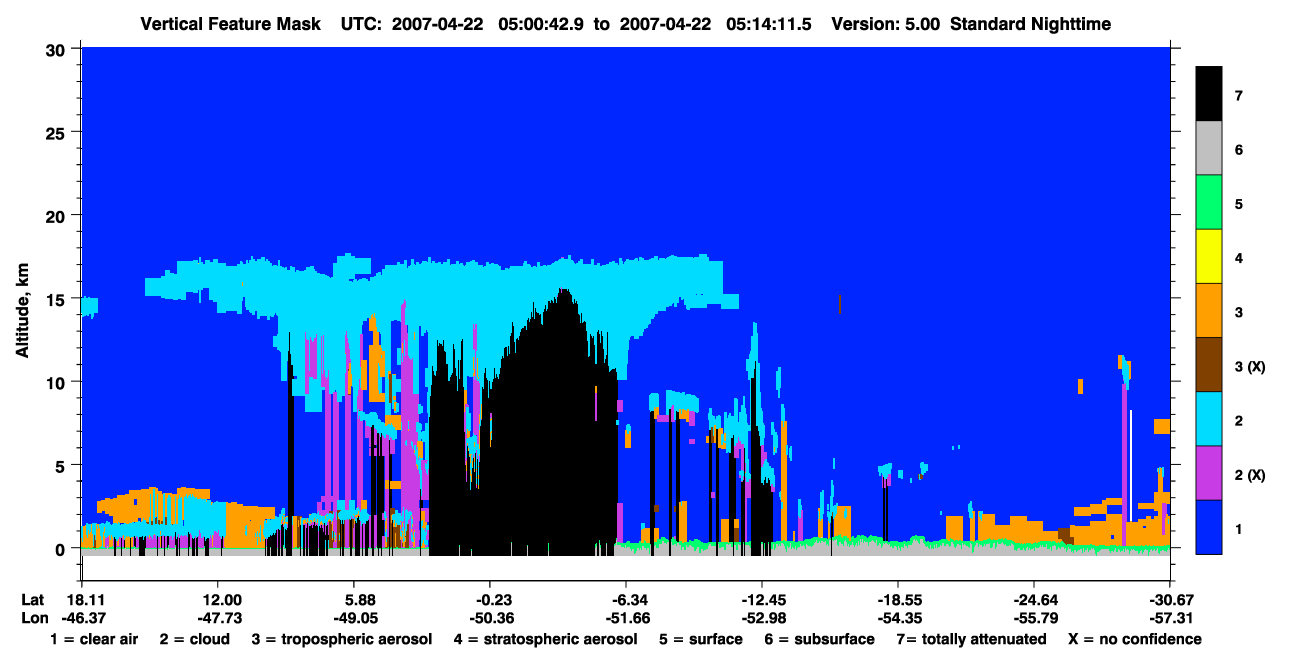Click longitude value '-49.05'

tap(354, 617)
